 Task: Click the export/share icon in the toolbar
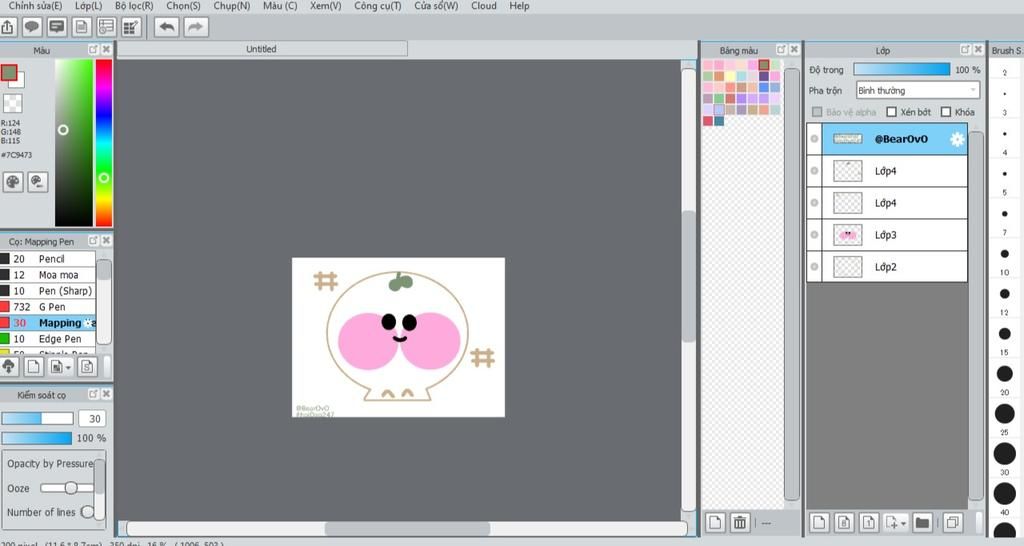(8, 27)
